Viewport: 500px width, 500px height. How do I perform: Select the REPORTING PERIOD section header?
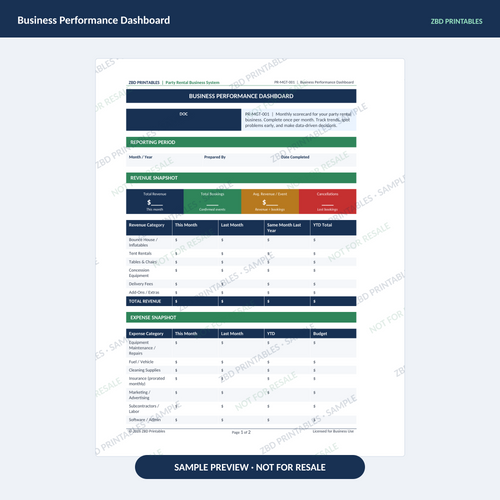(x=241, y=142)
